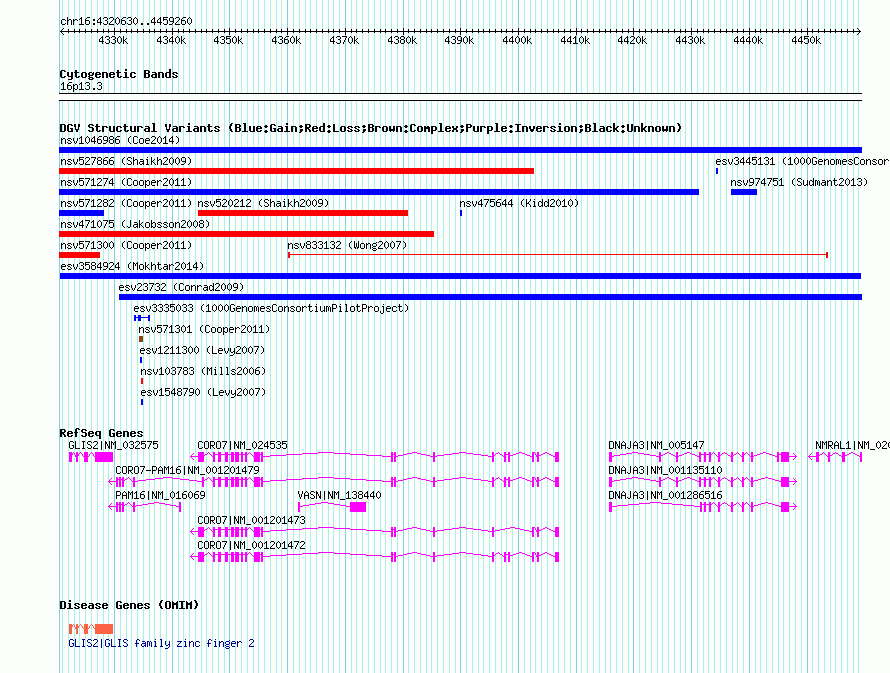This screenshot has width=890, height=673.
Task: Open variant nsv475644 (Kidd2010) label
Action: [519, 203]
